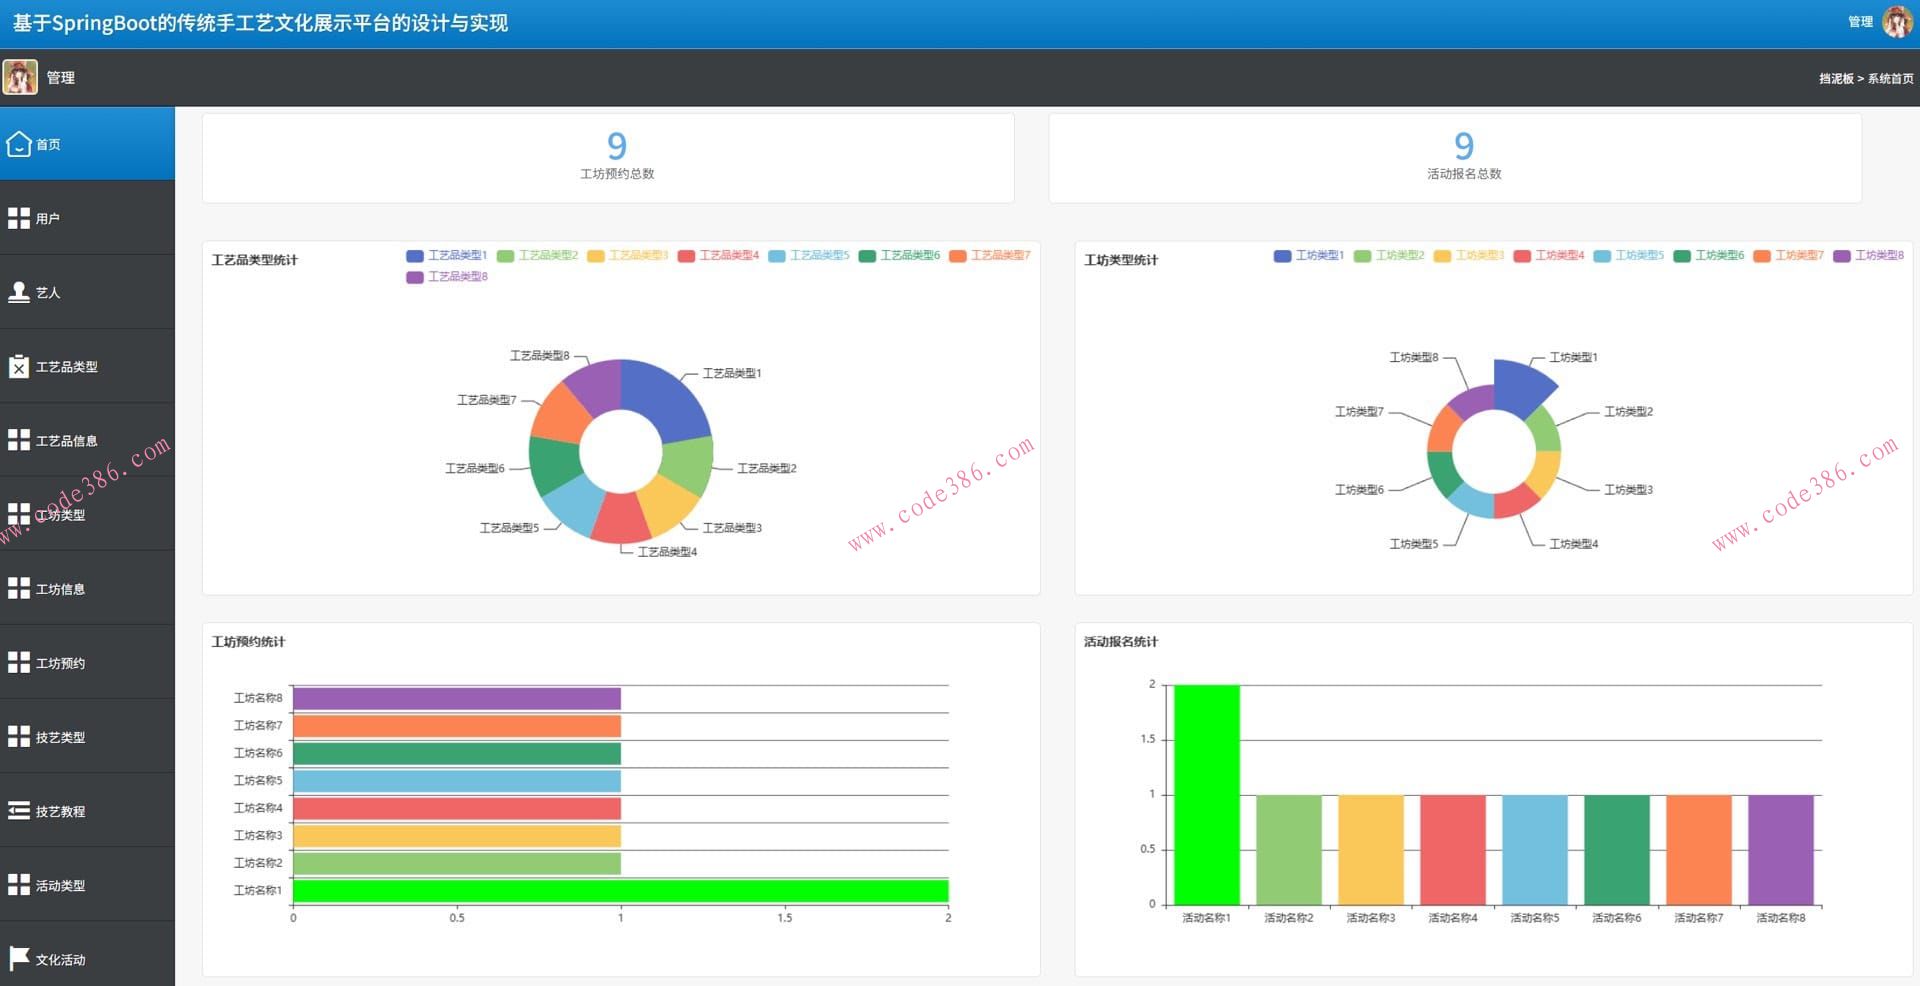Image resolution: width=1920 pixels, height=986 pixels.
Task: Click the orange 活动名称7 column
Action: [1699, 850]
